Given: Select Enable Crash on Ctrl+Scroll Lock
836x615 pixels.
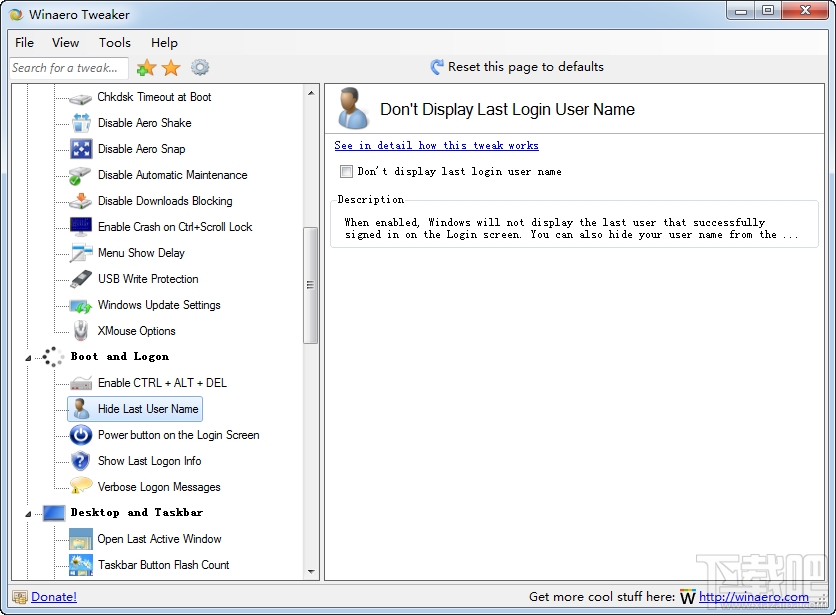Looking at the screenshot, I should click(175, 227).
